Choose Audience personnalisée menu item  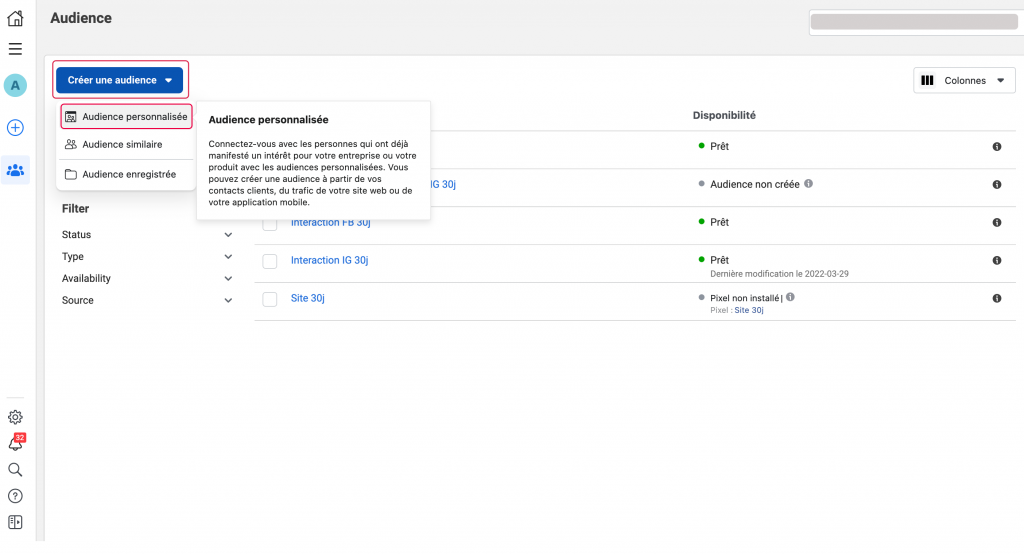pos(126,116)
